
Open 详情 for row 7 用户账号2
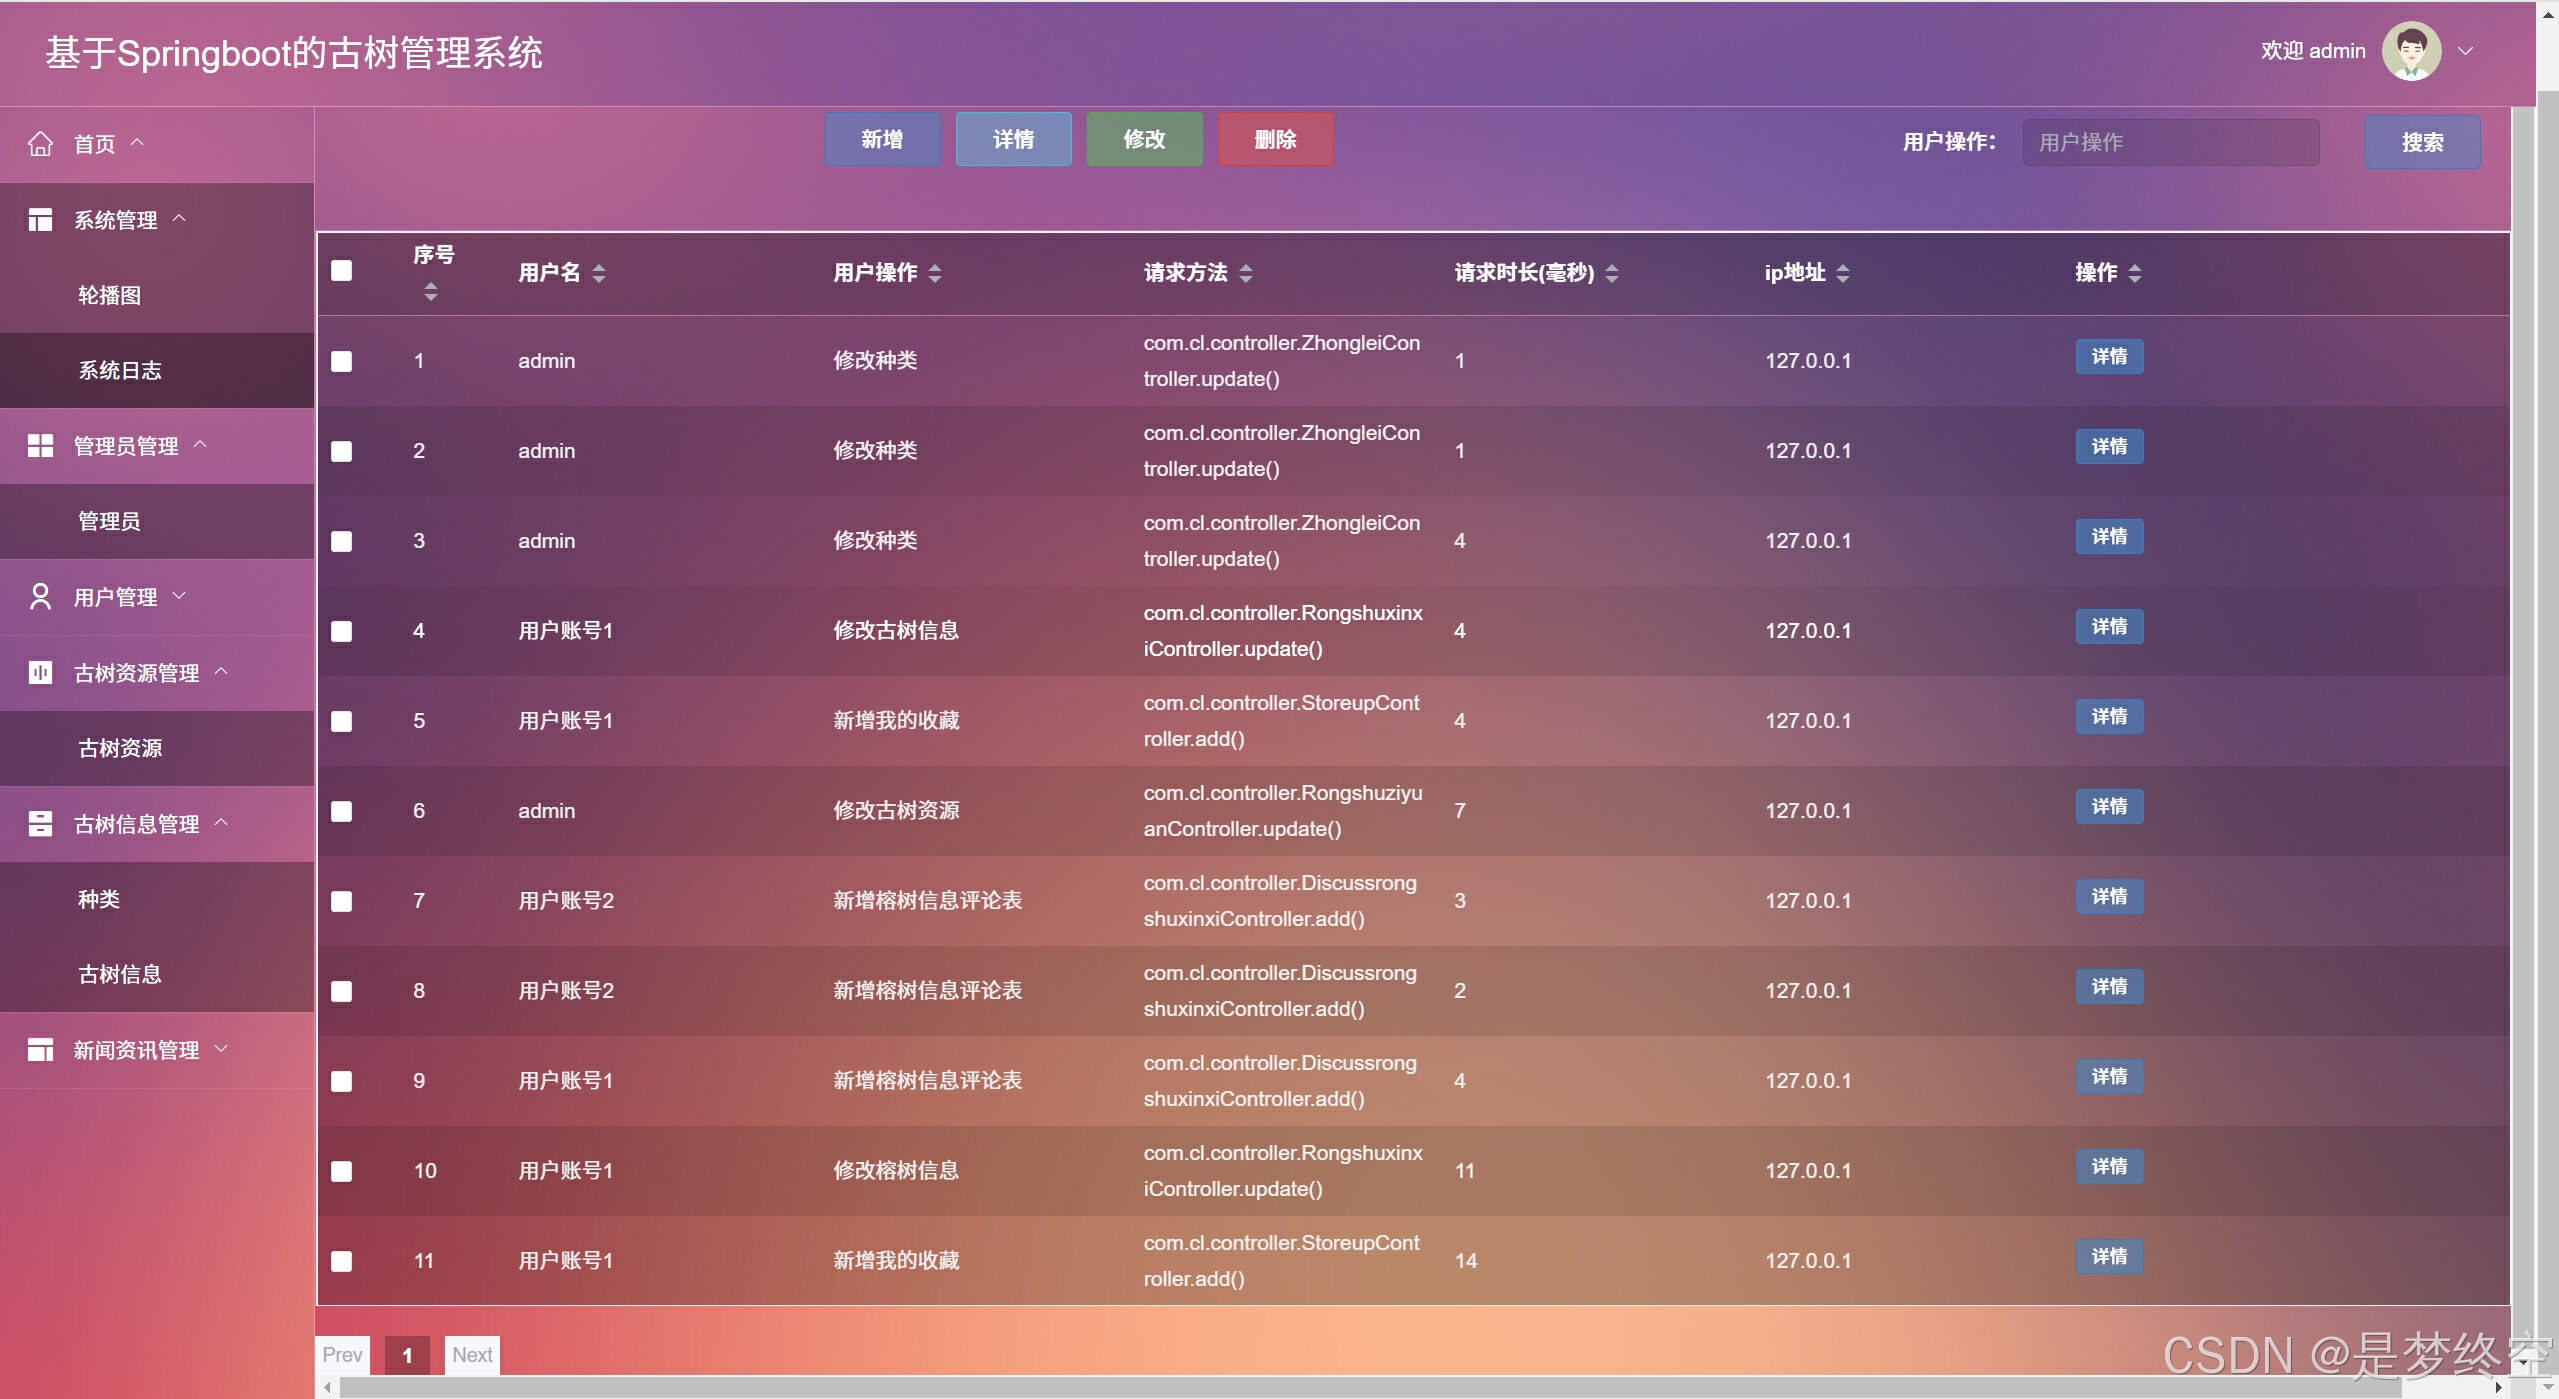[x=2109, y=897]
